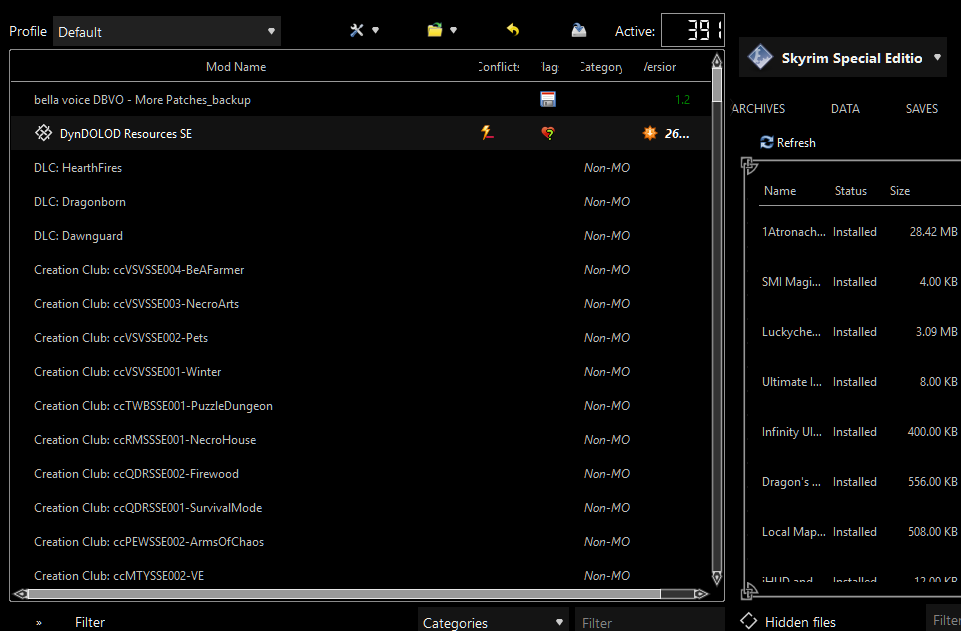The height and width of the screenshot is (631, 961).
Task: Click the Refresh button in downloads
Action: coord(788,142)
